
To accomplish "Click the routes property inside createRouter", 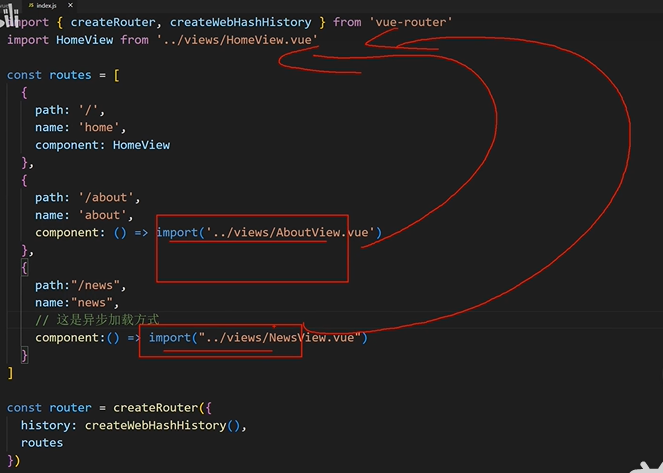I will pos(41,442).
